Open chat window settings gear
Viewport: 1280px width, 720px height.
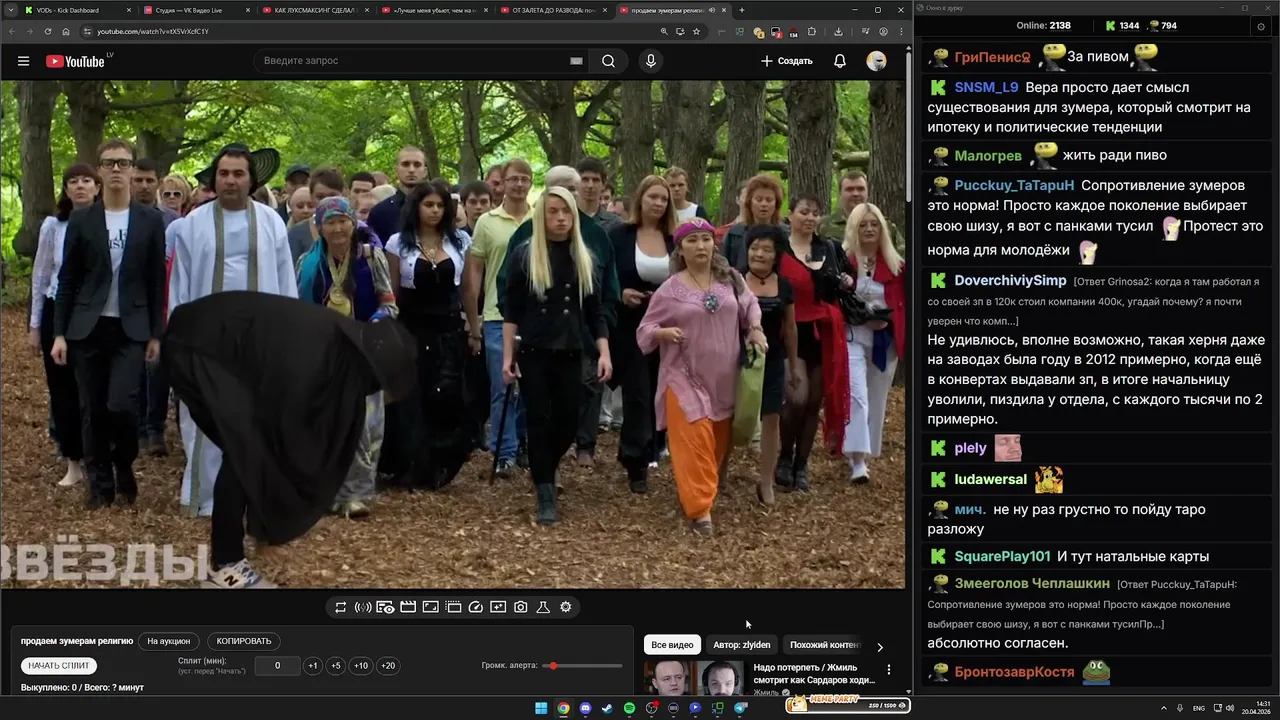click(1260, 26)
